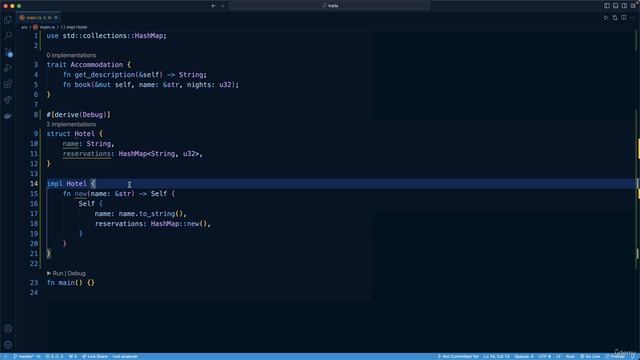This screenshot has width=640, height=360.
Task: Open the Run and Debug view
Action: click(x=8, y=68)
